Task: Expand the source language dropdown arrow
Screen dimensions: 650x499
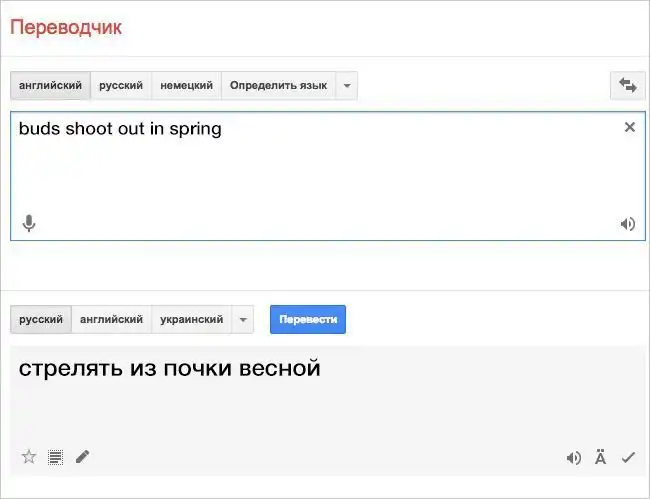Action: (x=346, y=86)
